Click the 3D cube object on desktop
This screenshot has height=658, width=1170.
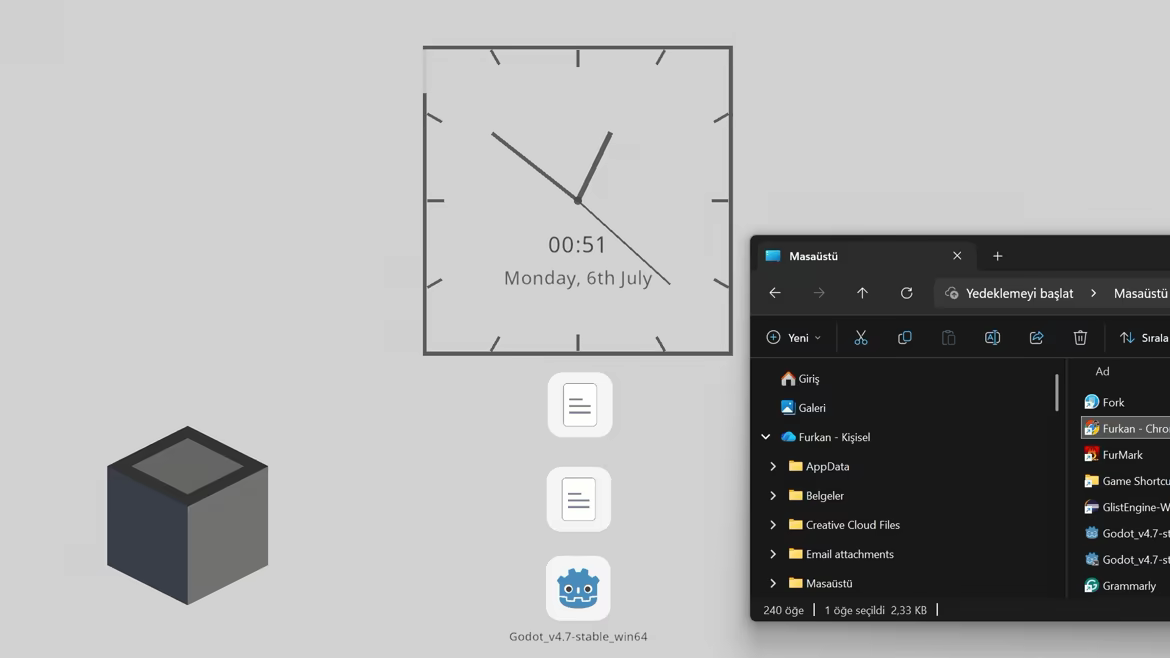(187, 516)
